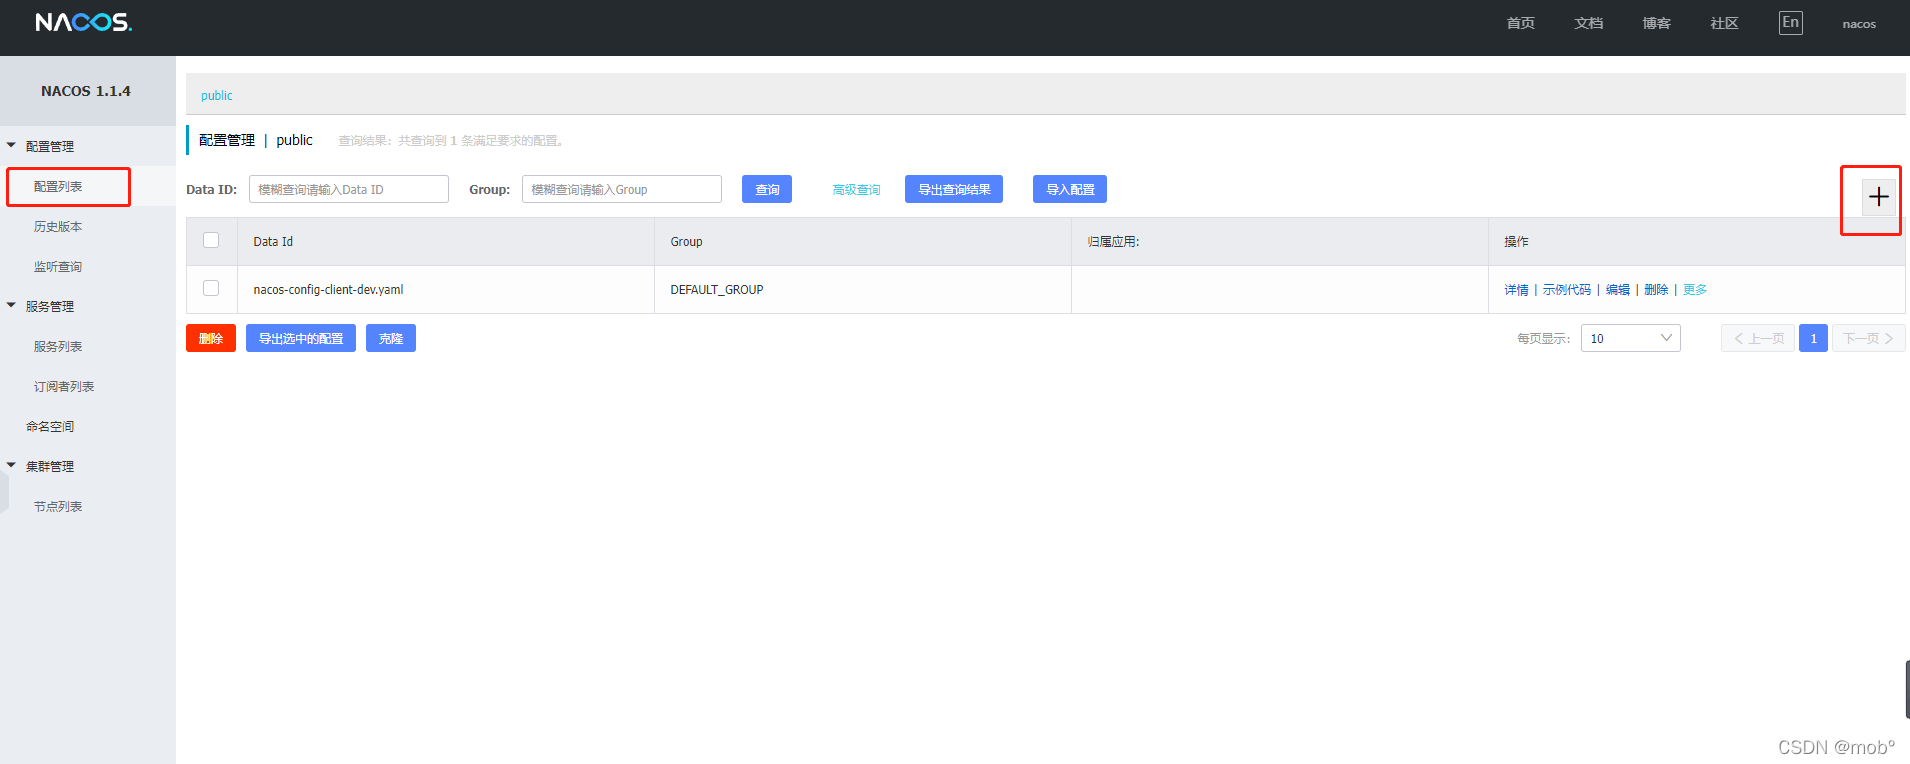The width and height of the screenshot is (1910, 764).
Task: Open 节点列表 in the sidebar
Action: point(58,506)
